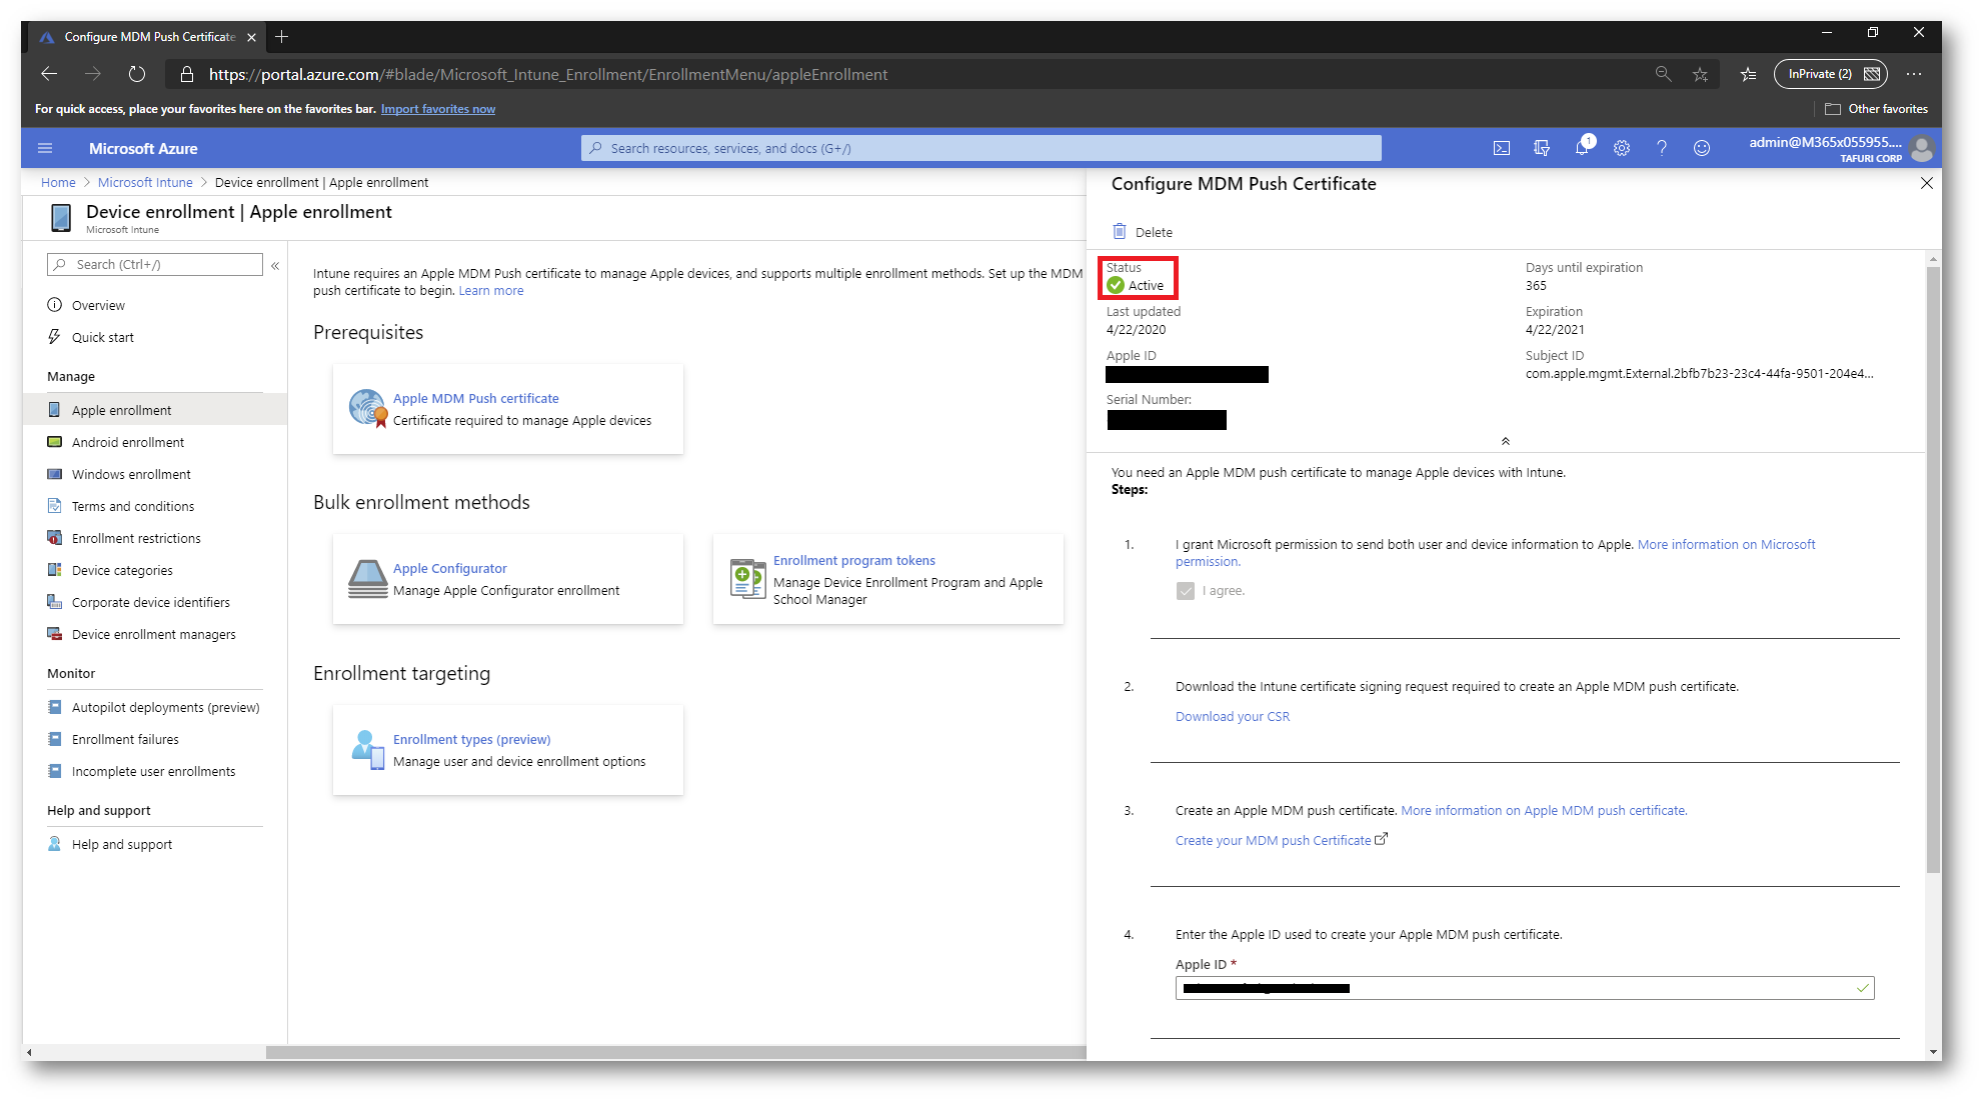This screenshot has height=1103, width=1984.
Task: Open Cloud Shell icon in Azure header
Action: point(1501,148)
